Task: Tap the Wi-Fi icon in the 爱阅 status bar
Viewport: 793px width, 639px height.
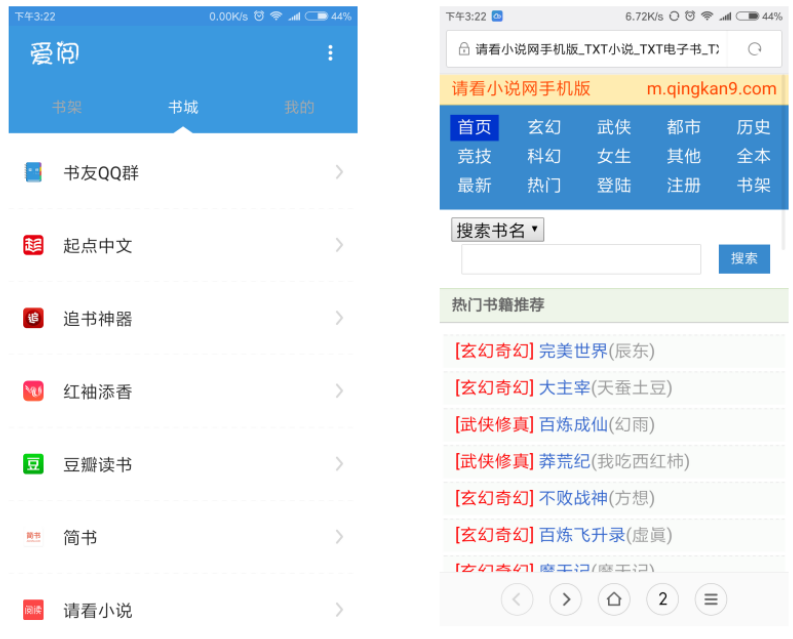Action: (x=276, y=16)
